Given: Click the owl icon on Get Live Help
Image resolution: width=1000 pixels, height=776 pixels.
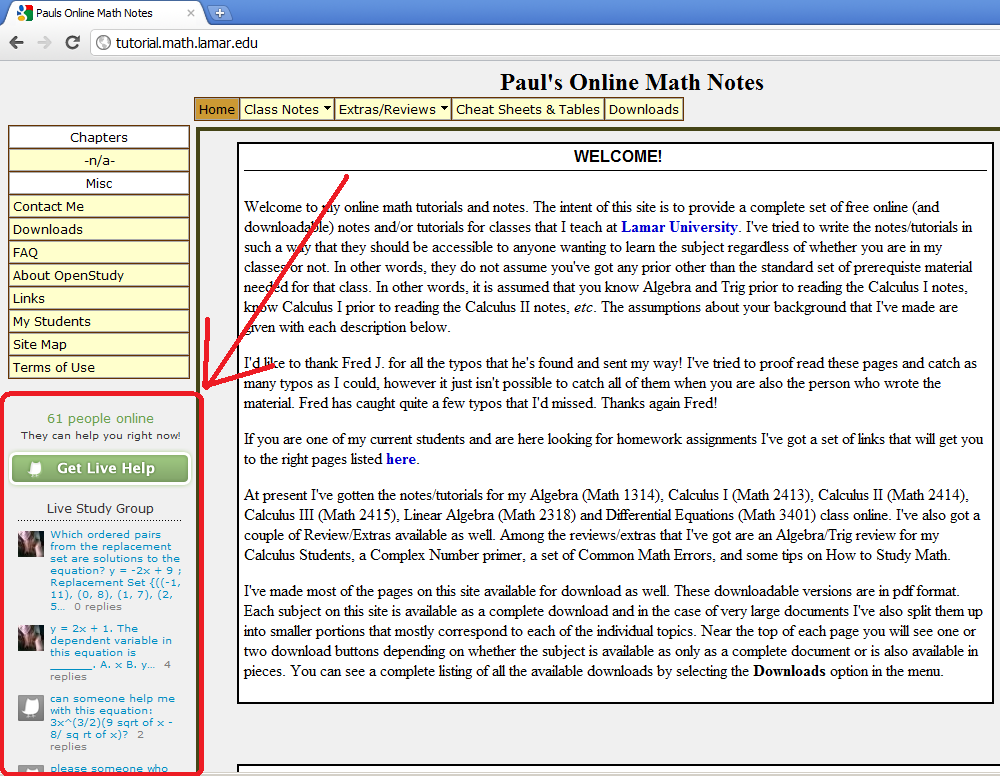Looking at the screenshot, I should (x=36, y=469).
